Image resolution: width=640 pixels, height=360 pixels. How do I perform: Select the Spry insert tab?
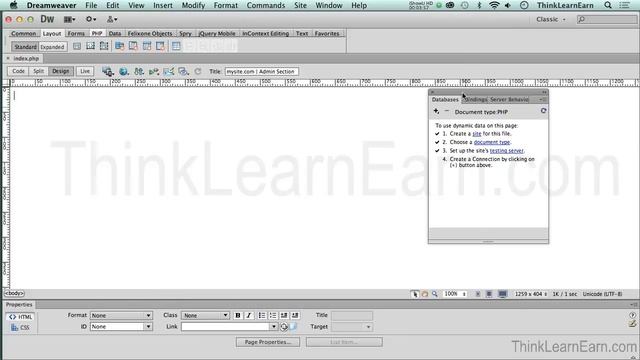pos(185,33)
